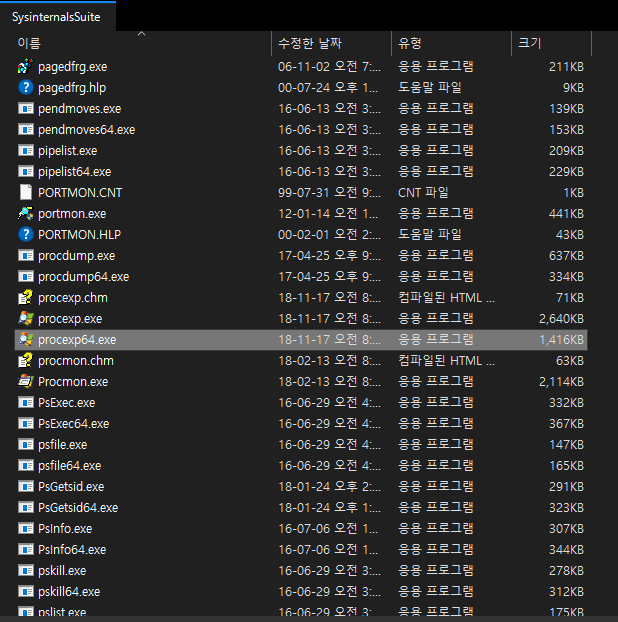Click the PsExec.exe icon
The height and width of the screenshot is (622, 618).
click(26, 403)
